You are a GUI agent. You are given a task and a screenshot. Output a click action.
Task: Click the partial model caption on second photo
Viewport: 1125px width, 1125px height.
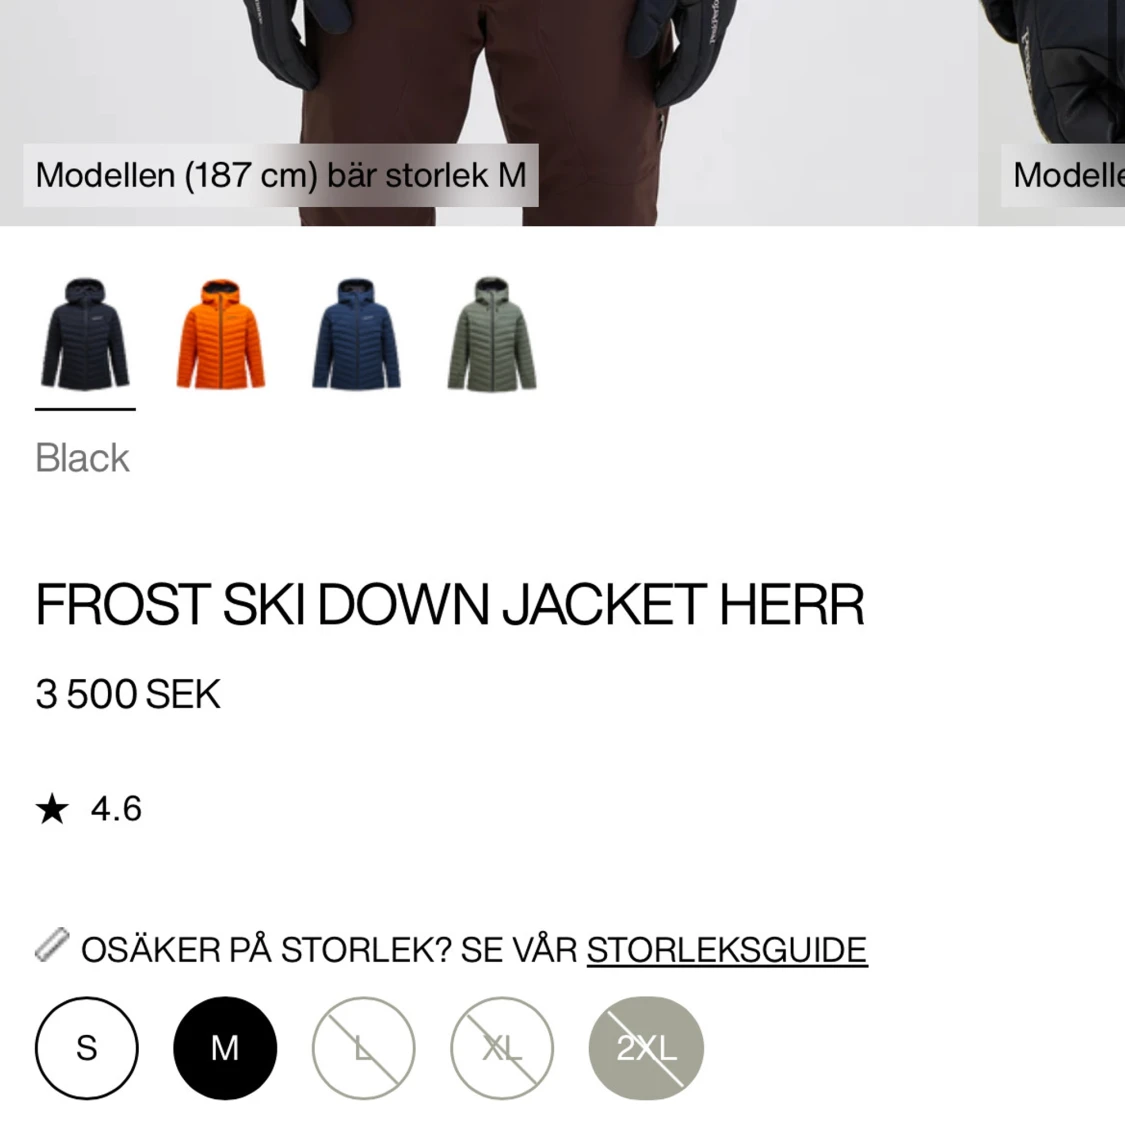[x=1063, y=175]
